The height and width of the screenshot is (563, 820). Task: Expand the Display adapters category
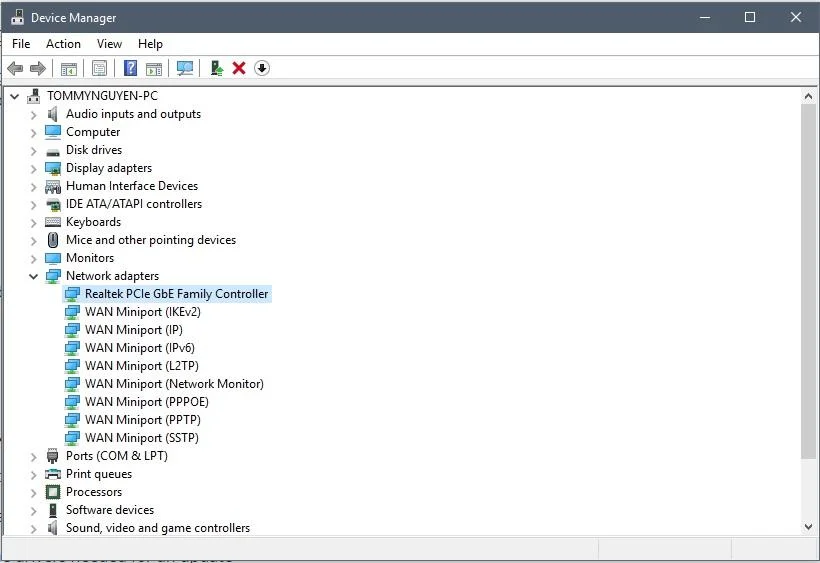click(33, 168)
